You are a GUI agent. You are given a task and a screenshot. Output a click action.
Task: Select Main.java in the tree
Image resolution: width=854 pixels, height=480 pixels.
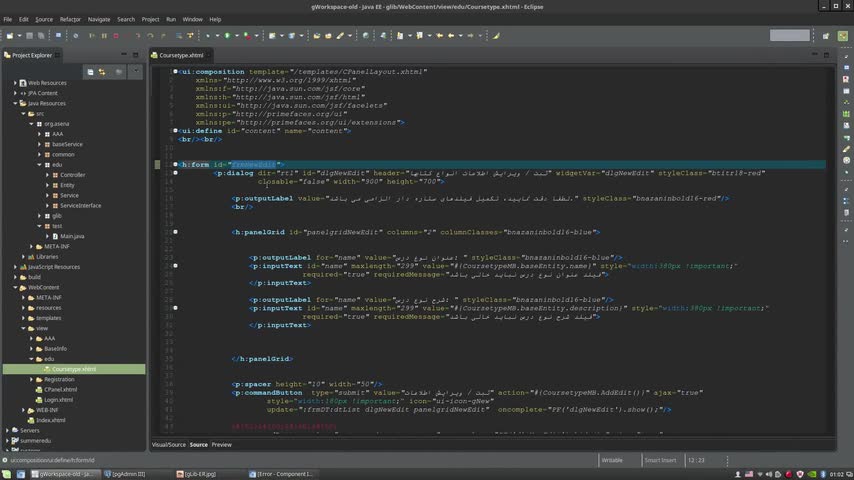pyautogui.click(x=72, y=236)
